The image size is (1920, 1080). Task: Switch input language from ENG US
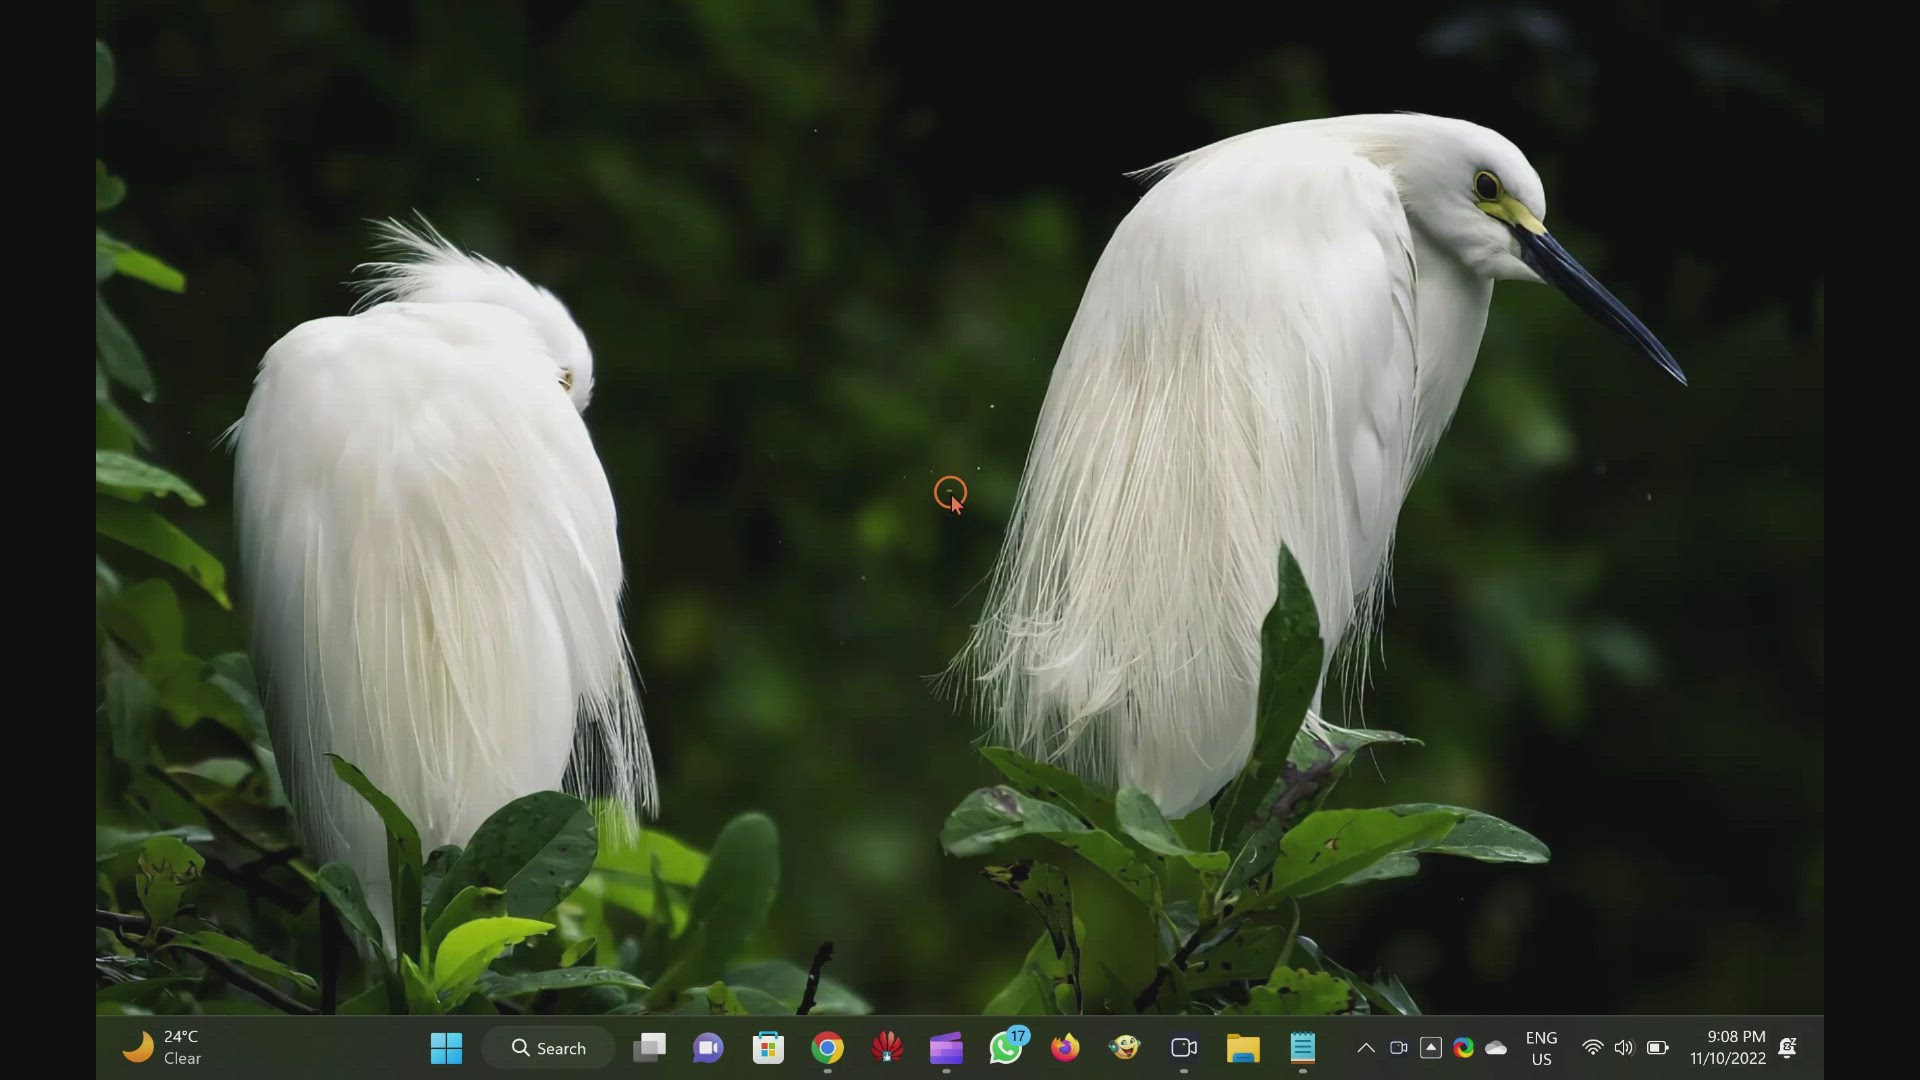point(1541,1048)
